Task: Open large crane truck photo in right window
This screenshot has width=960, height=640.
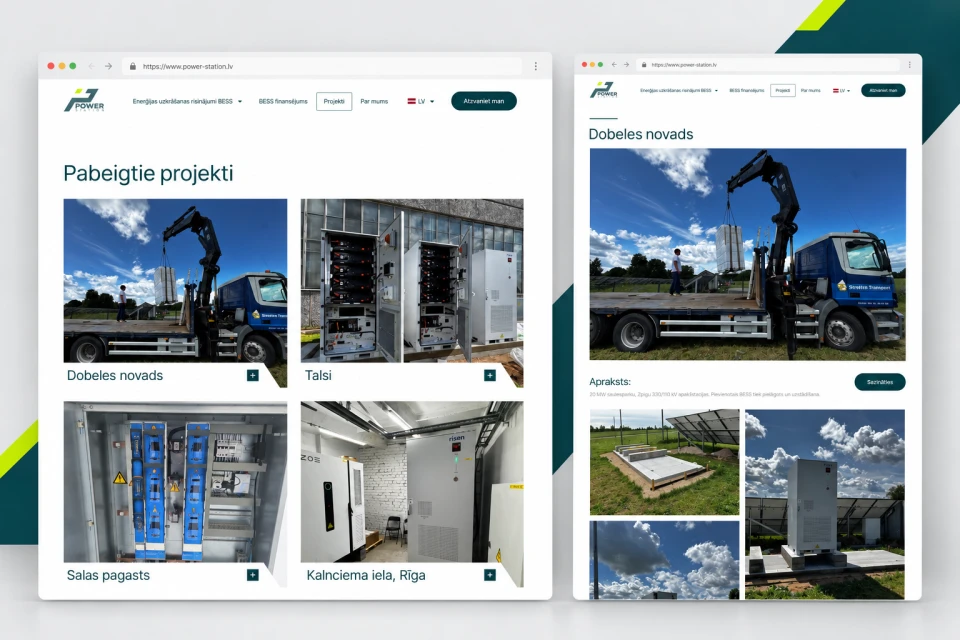Action: pos(748,254)
